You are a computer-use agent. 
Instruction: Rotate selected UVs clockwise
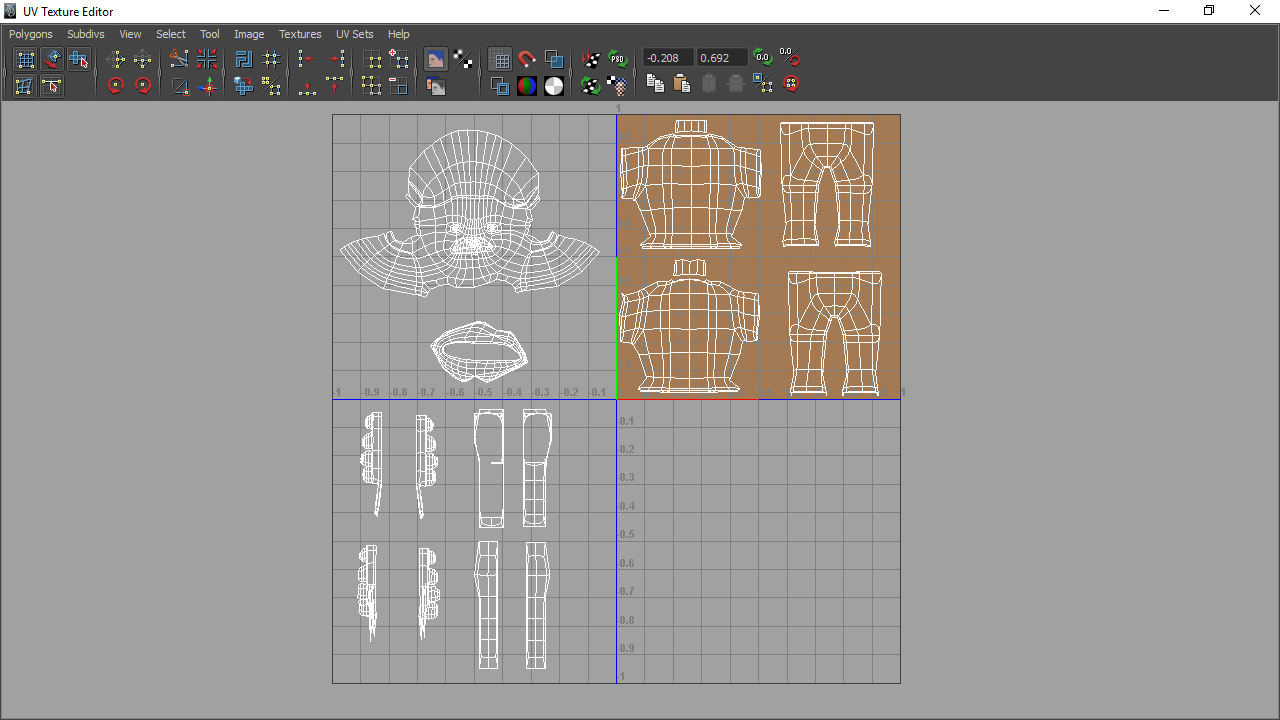[x=143, y=85]
